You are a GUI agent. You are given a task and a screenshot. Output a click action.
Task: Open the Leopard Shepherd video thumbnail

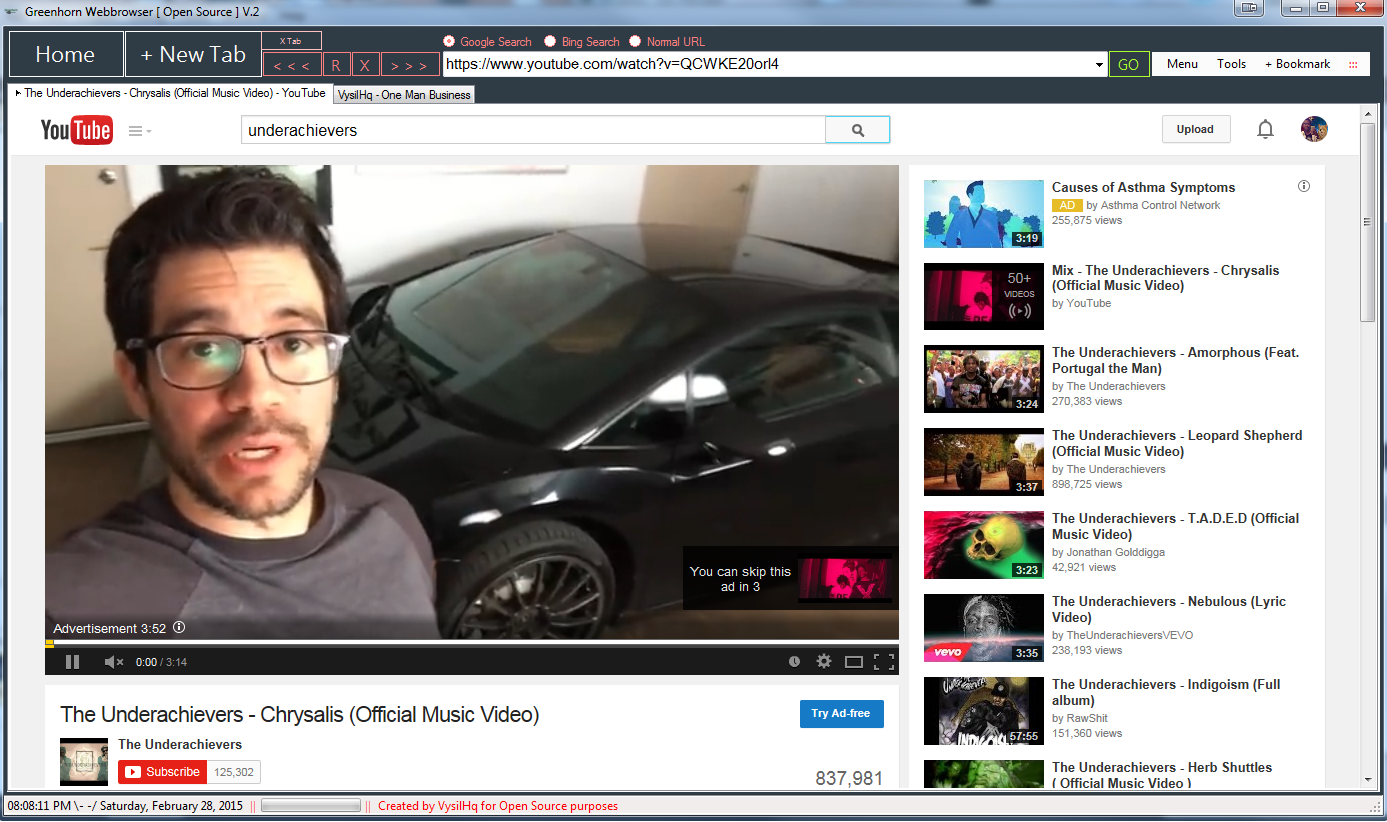coord(983,463)
